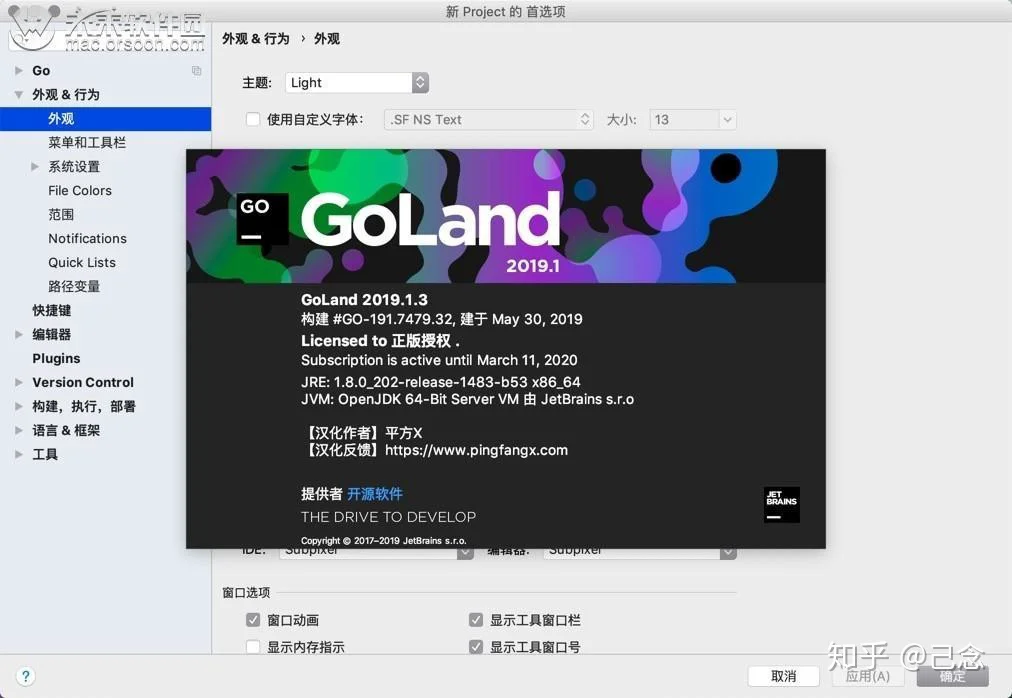Screen dimensions: 1012x698
Task: Click the help question mark icon
Action: coord(25,676)
